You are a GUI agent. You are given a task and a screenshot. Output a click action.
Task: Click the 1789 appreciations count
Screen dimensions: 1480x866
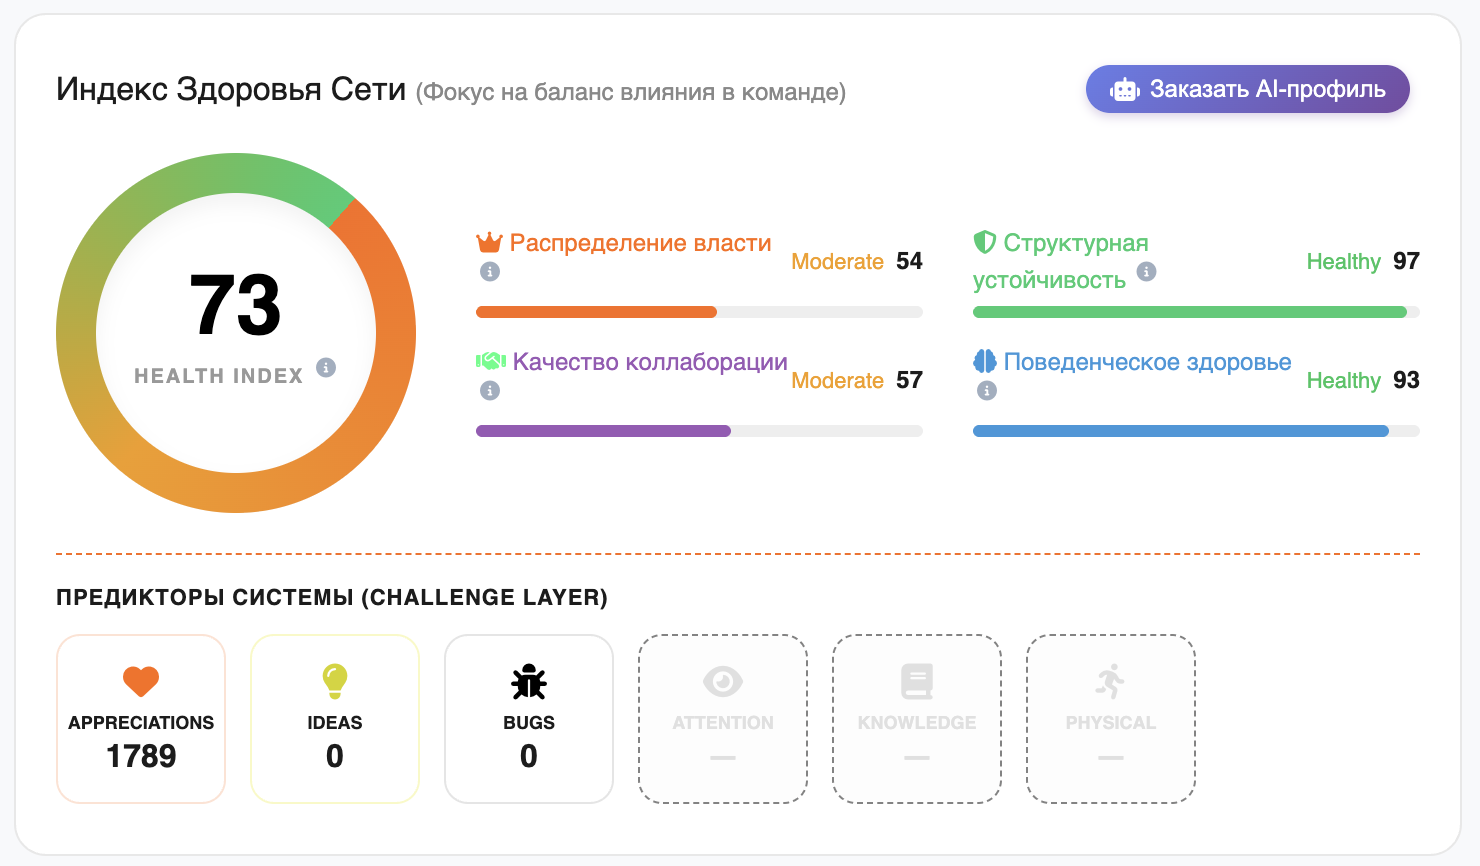(141, 756)
